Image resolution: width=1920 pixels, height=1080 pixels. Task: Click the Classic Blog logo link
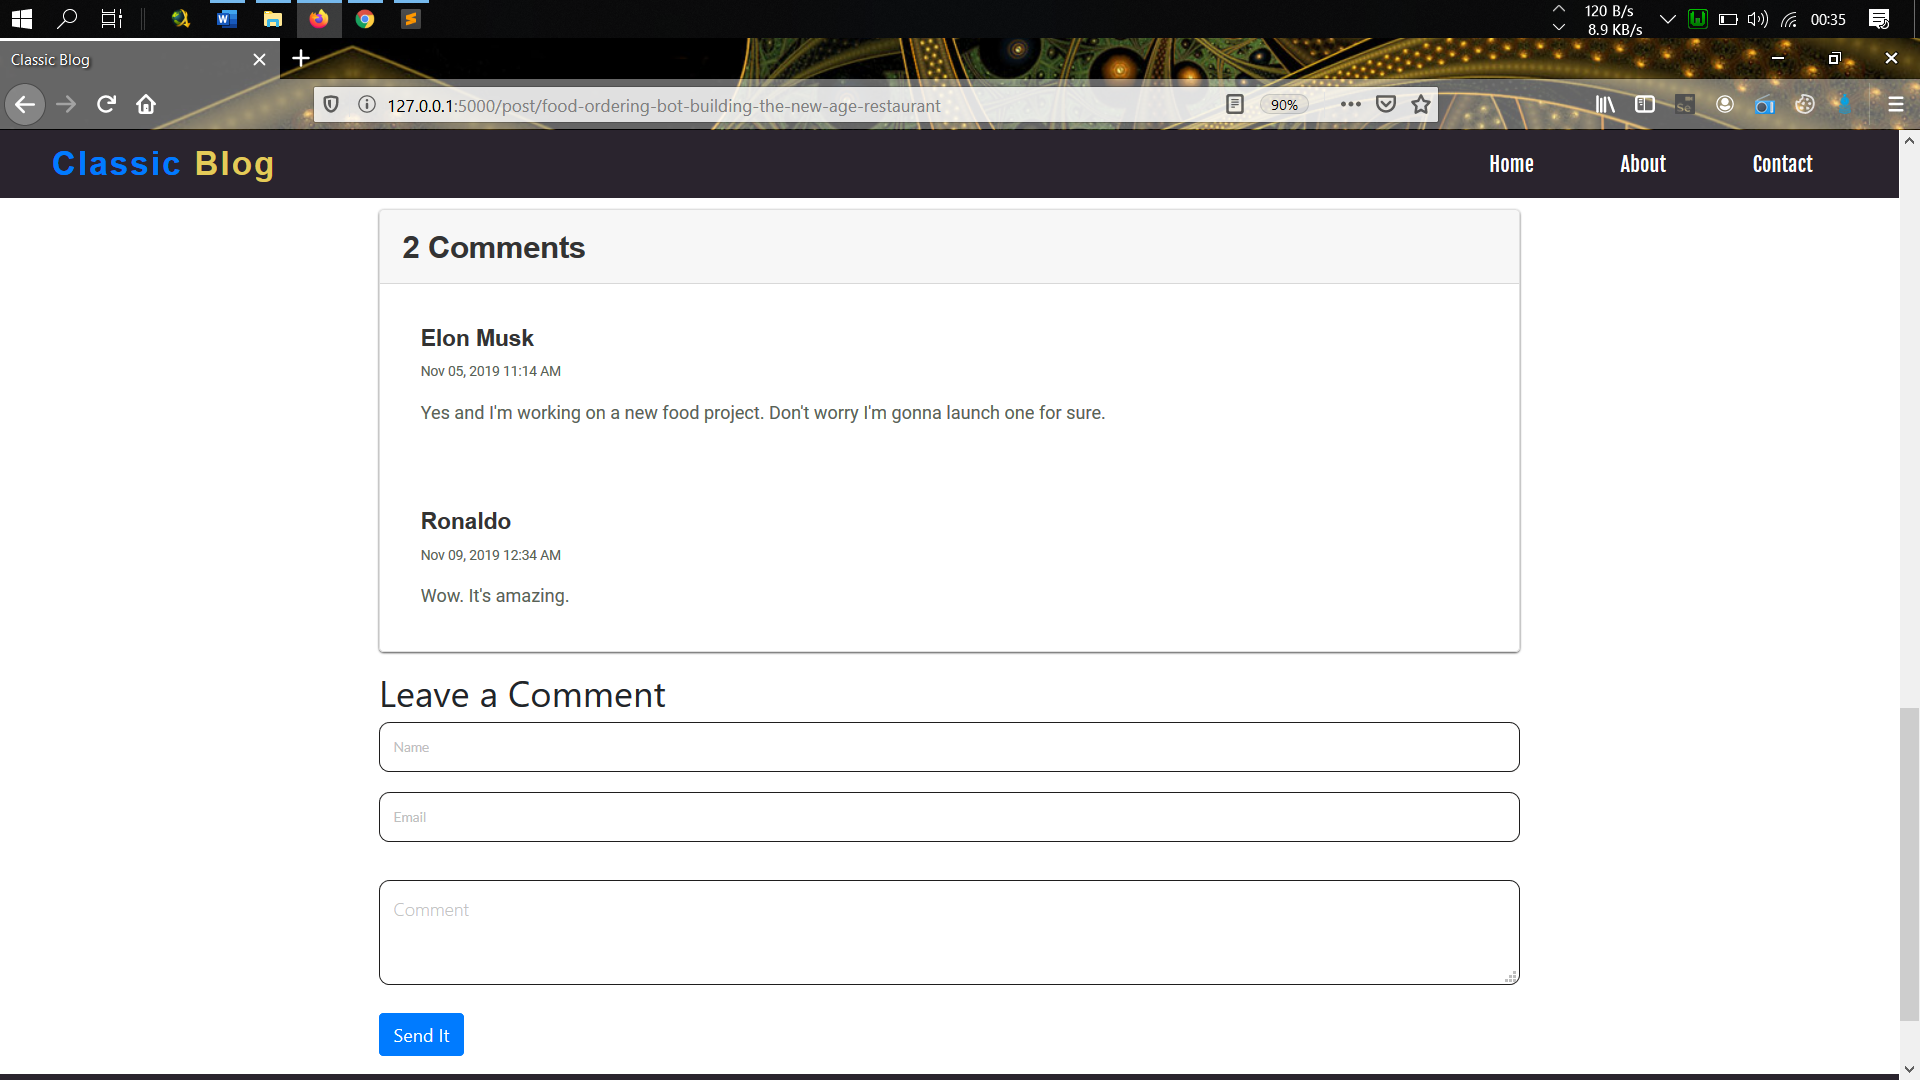click(x=163, y=163)
